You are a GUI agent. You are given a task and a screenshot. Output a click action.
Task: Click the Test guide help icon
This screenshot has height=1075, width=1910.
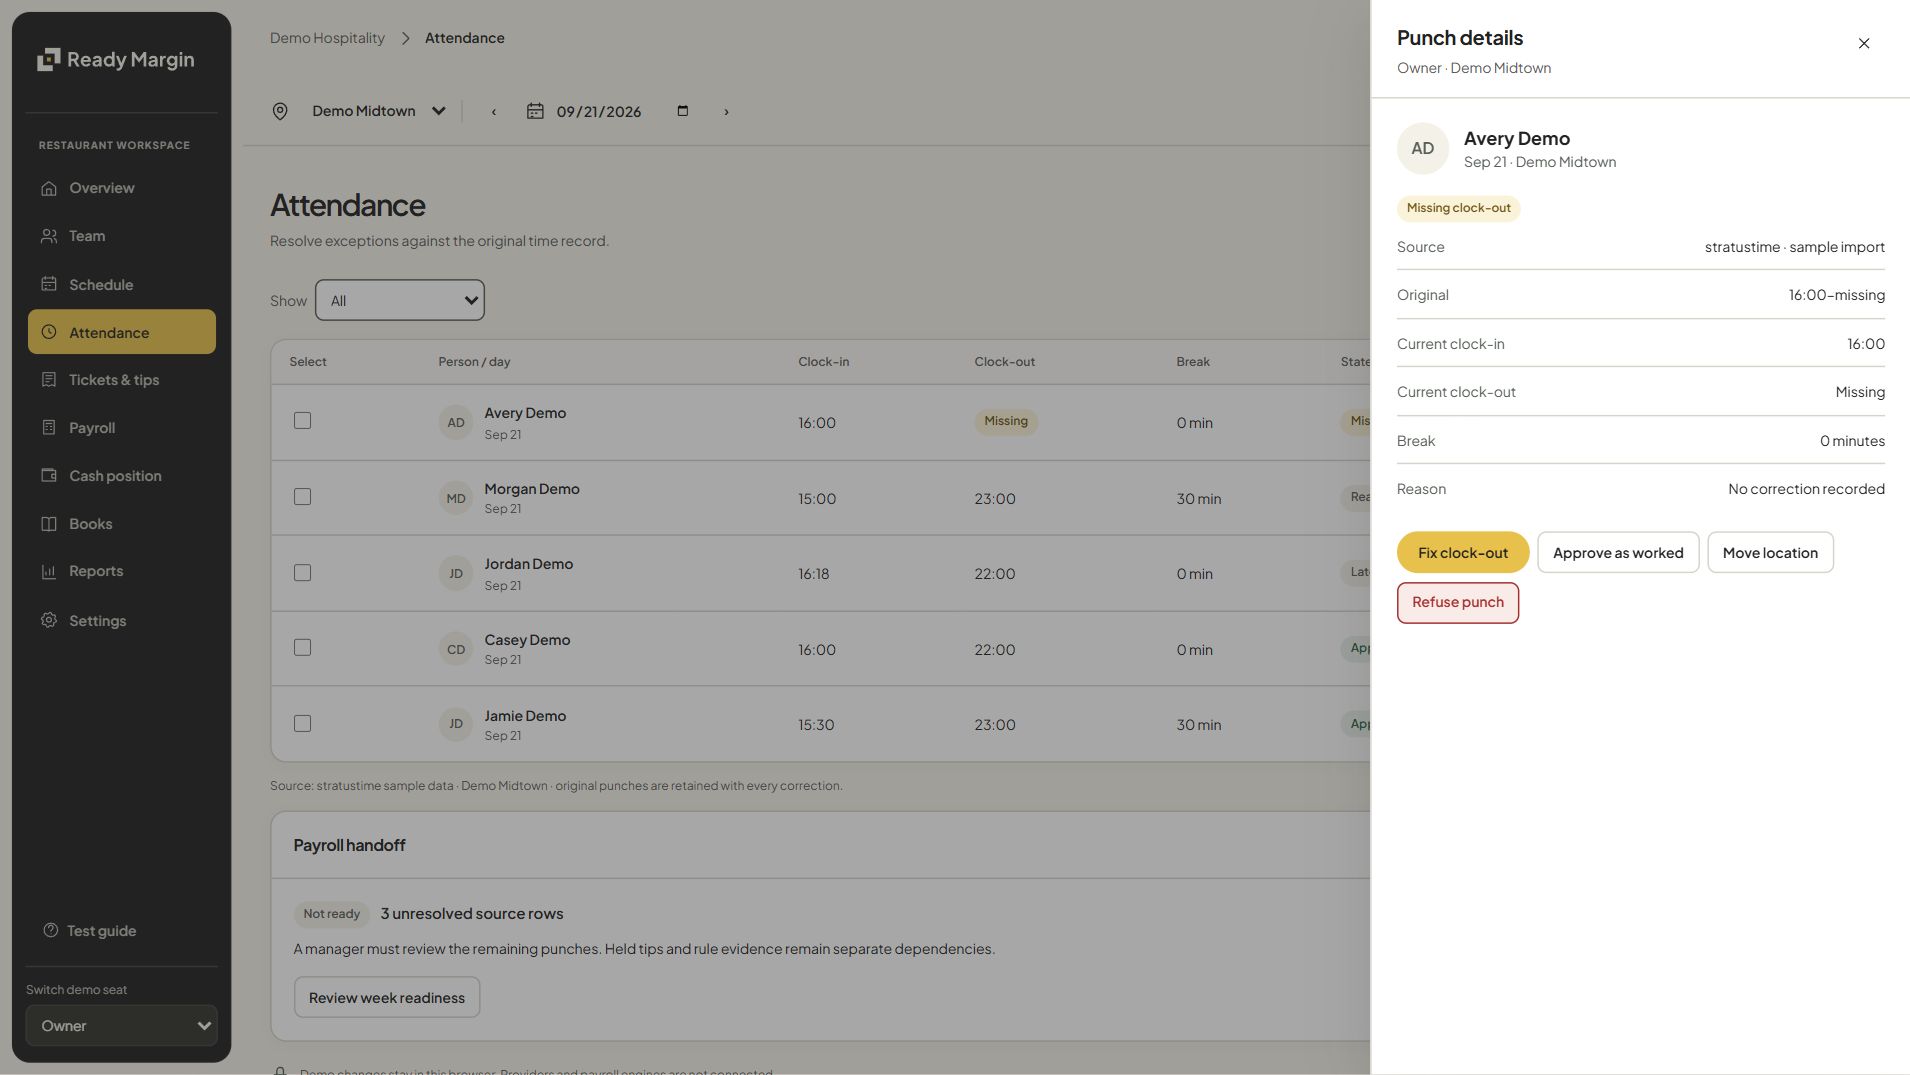(x=50, y=930)
